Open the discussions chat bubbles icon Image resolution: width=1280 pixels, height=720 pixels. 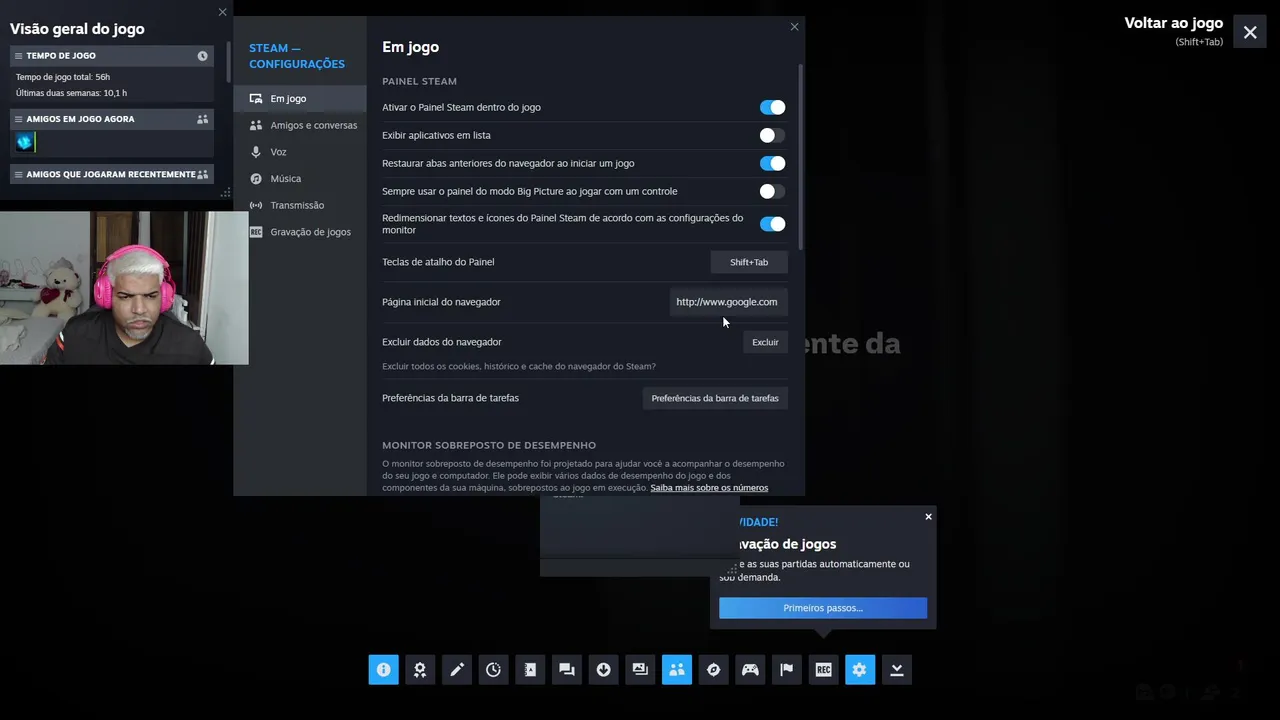click(x=567, y=670)
